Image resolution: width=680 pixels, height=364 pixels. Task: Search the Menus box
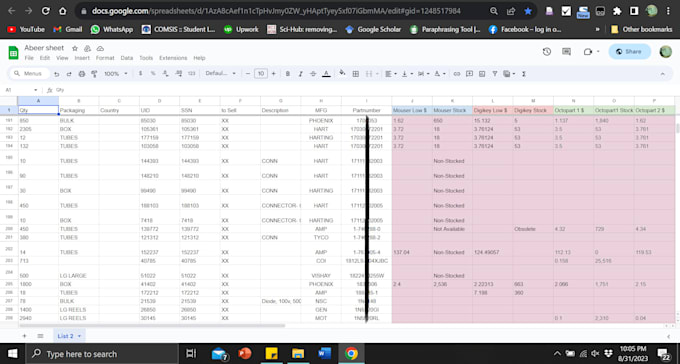pyautogui.click(x=29, y=74)
